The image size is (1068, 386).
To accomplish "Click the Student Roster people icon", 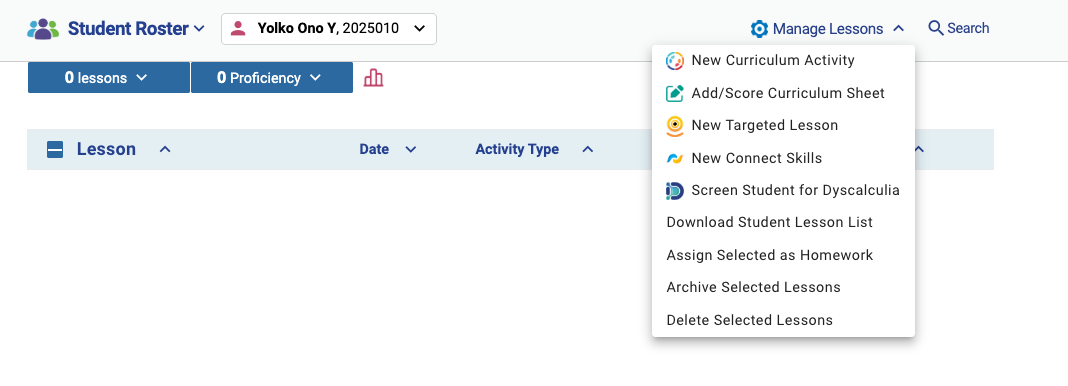I will coord(43,29).
